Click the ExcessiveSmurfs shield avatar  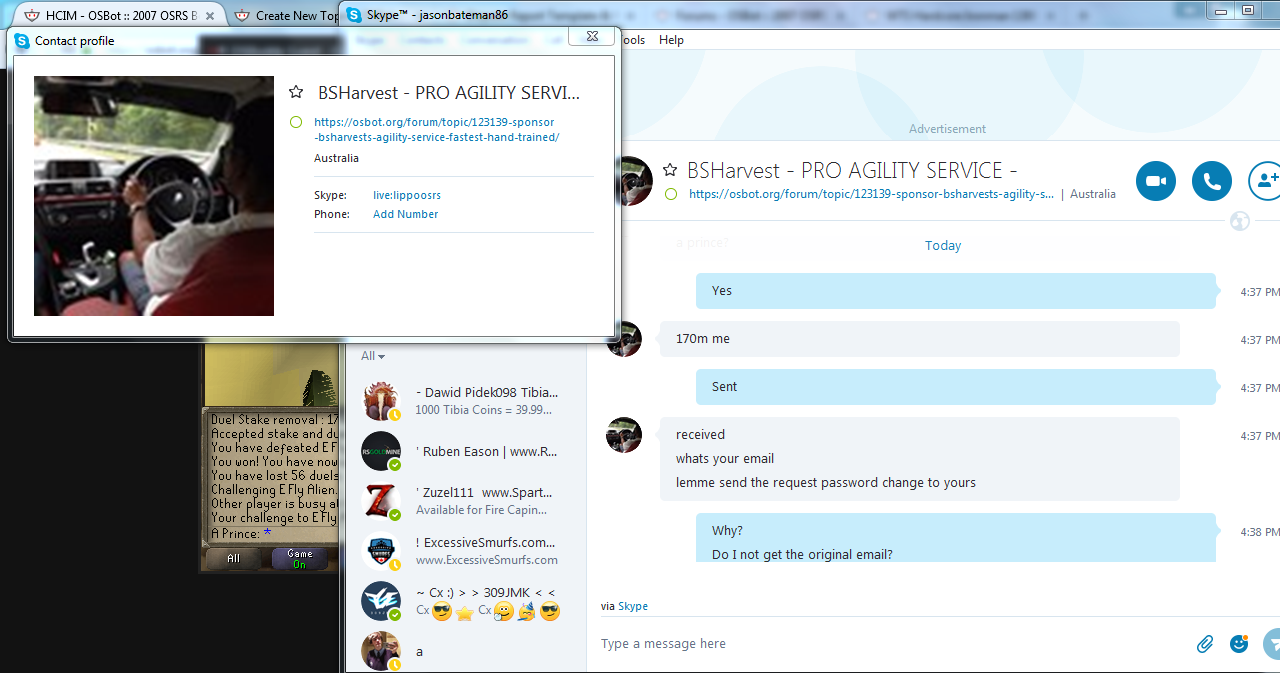click(381, 551)
